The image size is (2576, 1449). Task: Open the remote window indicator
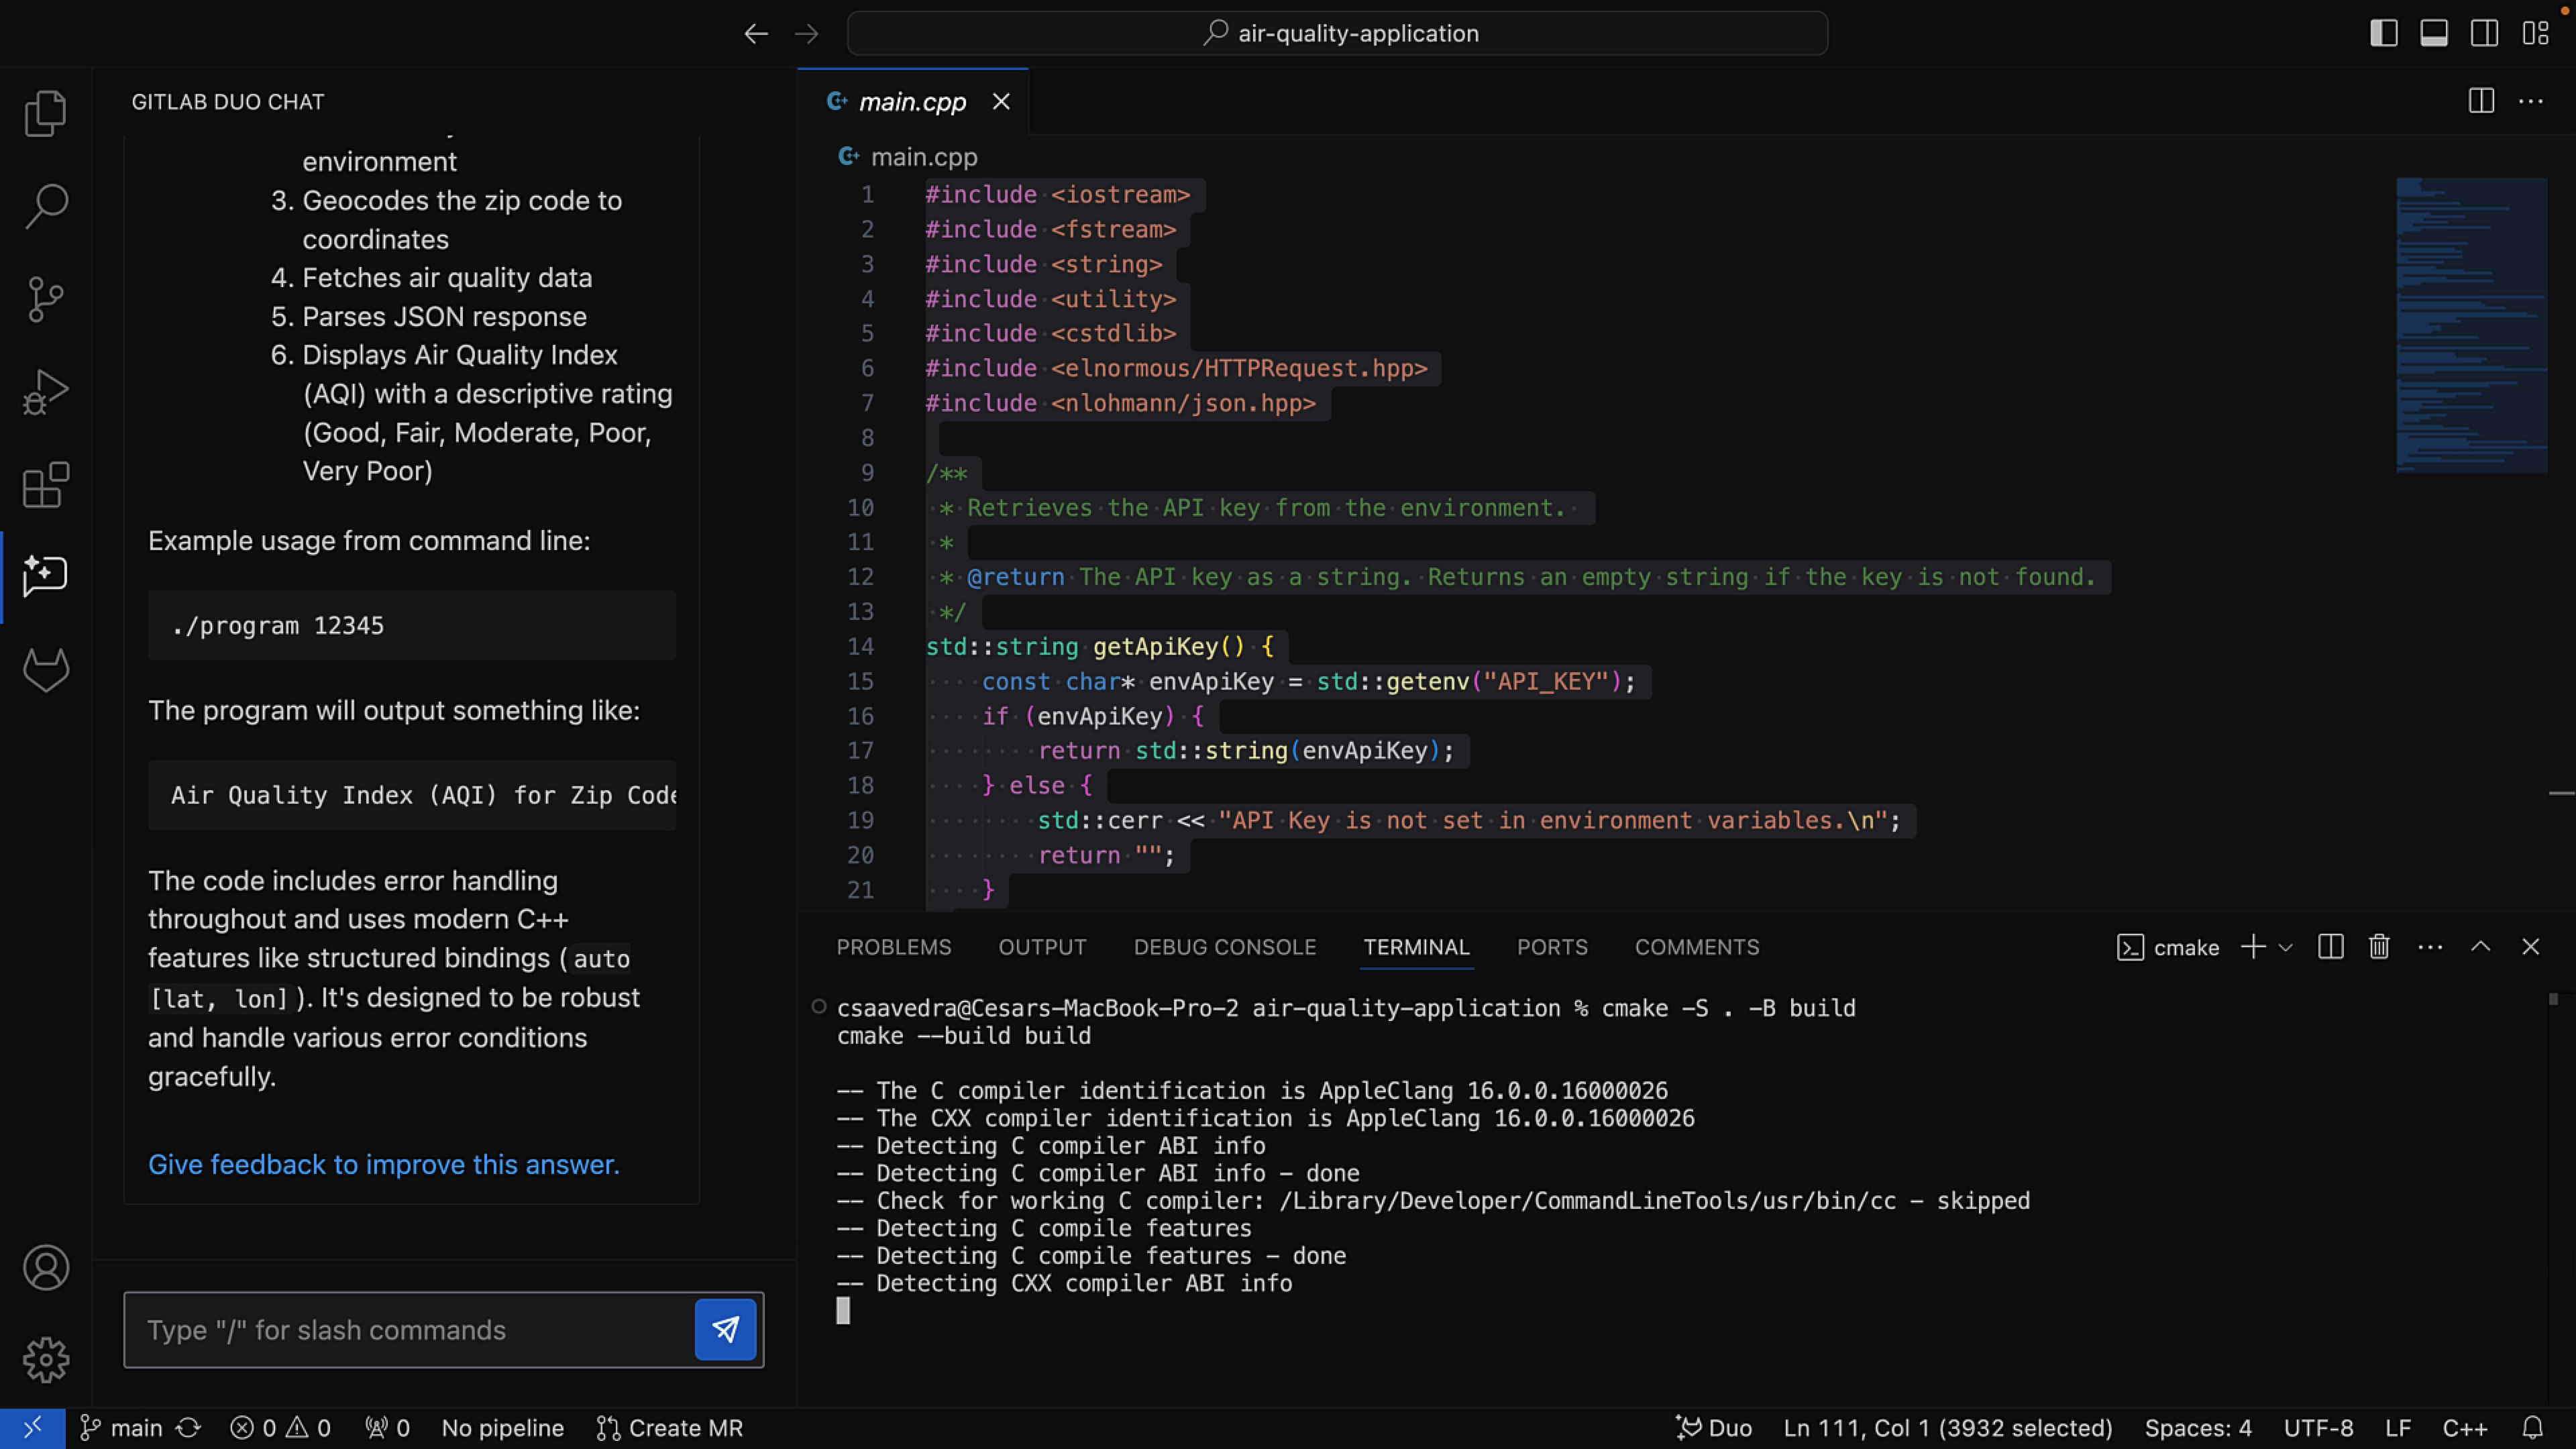33,1428
